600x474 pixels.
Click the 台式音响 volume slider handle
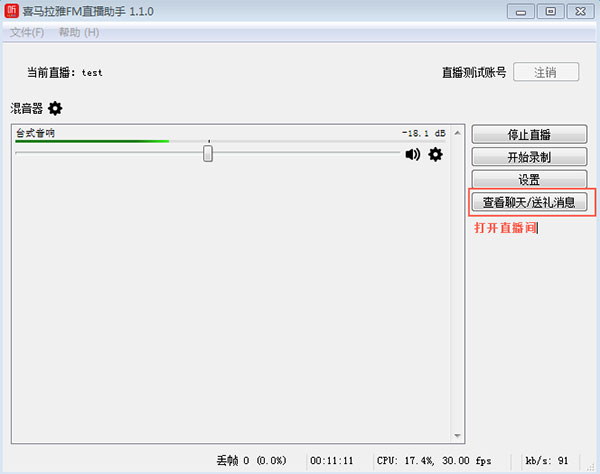click(208, 153)
